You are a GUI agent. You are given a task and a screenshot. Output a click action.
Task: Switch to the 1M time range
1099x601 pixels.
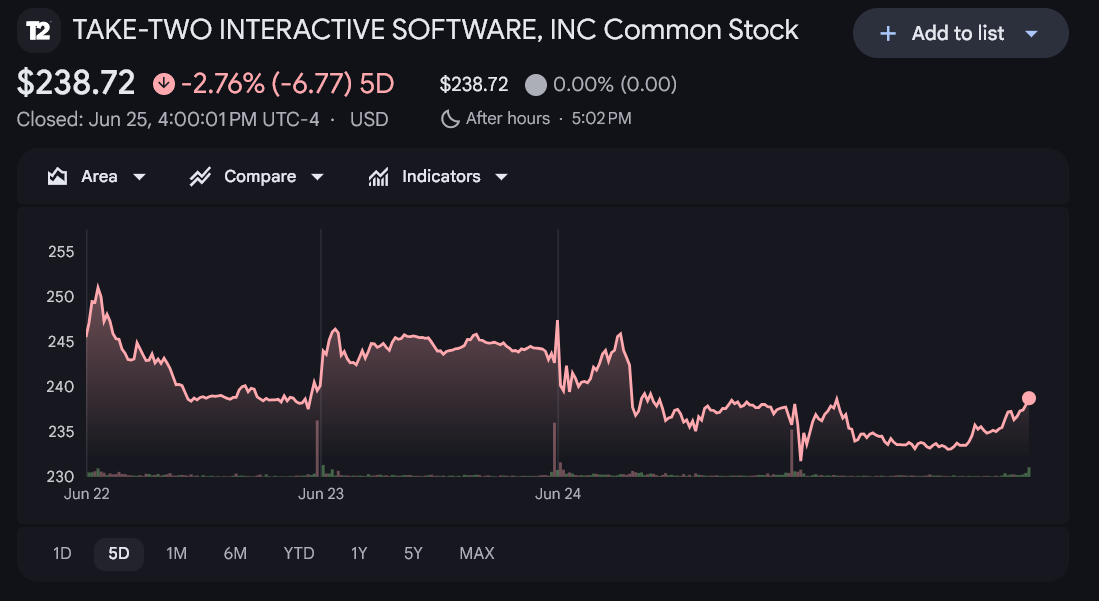(x=177, y=553)
